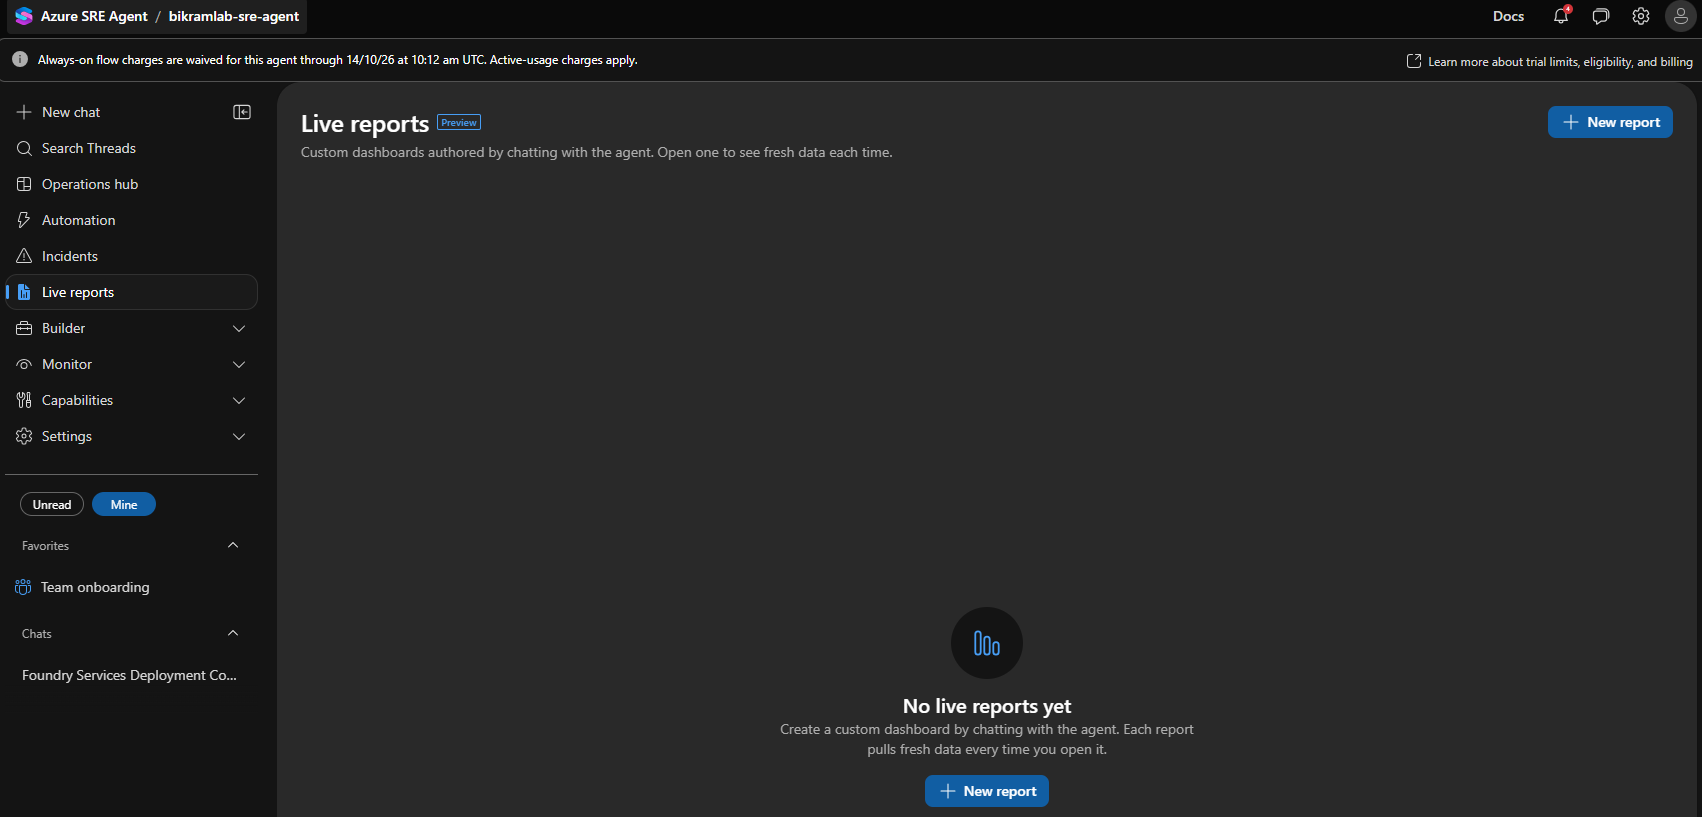Screen dimensions: 1702x817
Task: Click the Azure SRE Agent breadcrumb
Action: 94,16
